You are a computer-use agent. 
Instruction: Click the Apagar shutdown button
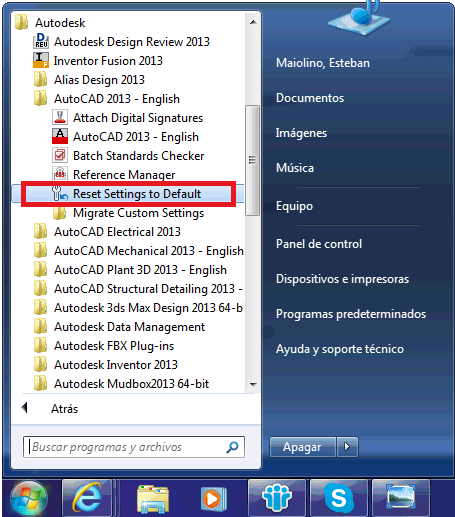pos(303,447)
